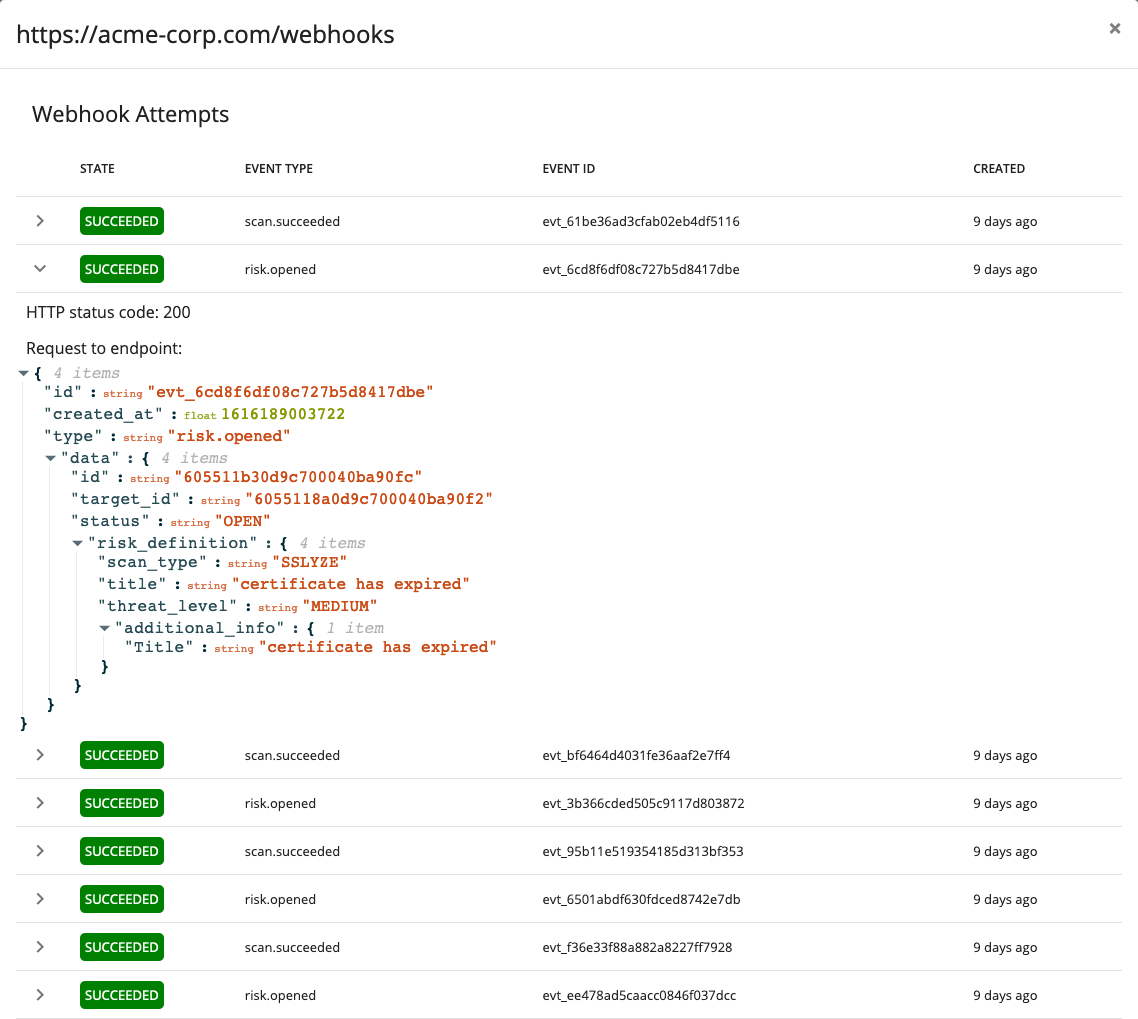Expand the row for evt_95b11e519354185d313bf353
Screen dimensions: 1138x1019
(x=40, y=851)
